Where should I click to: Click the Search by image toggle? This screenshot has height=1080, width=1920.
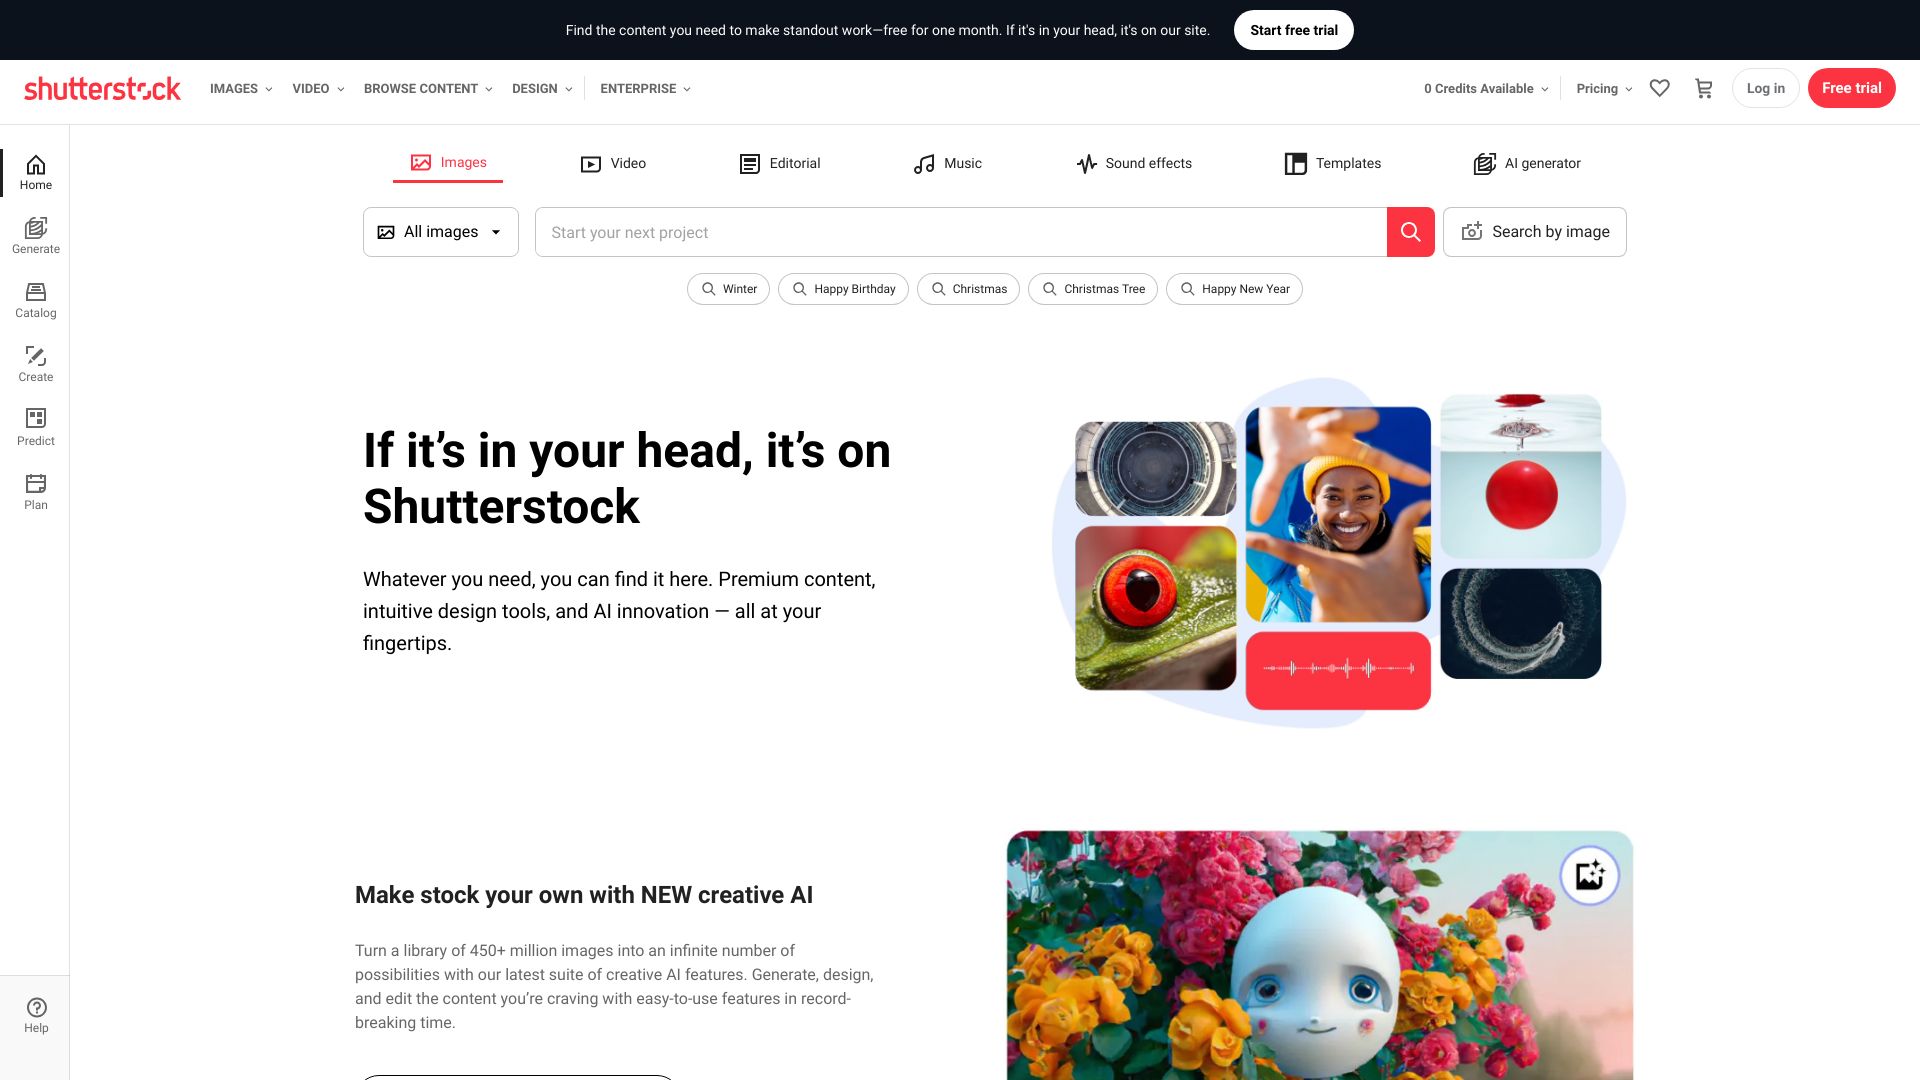tap(1534, 232)
